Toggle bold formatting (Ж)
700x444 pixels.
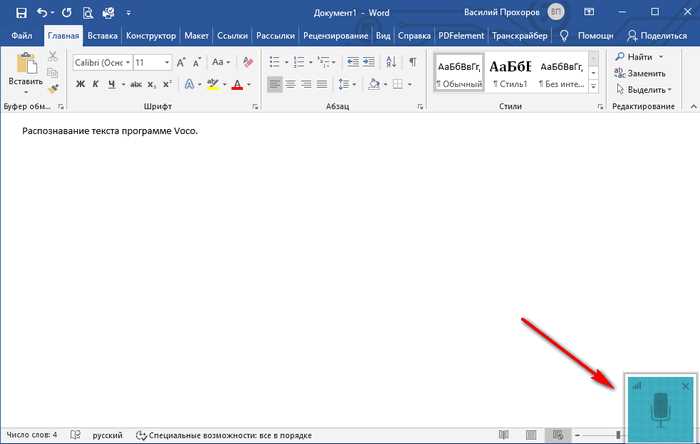[79, 84]
